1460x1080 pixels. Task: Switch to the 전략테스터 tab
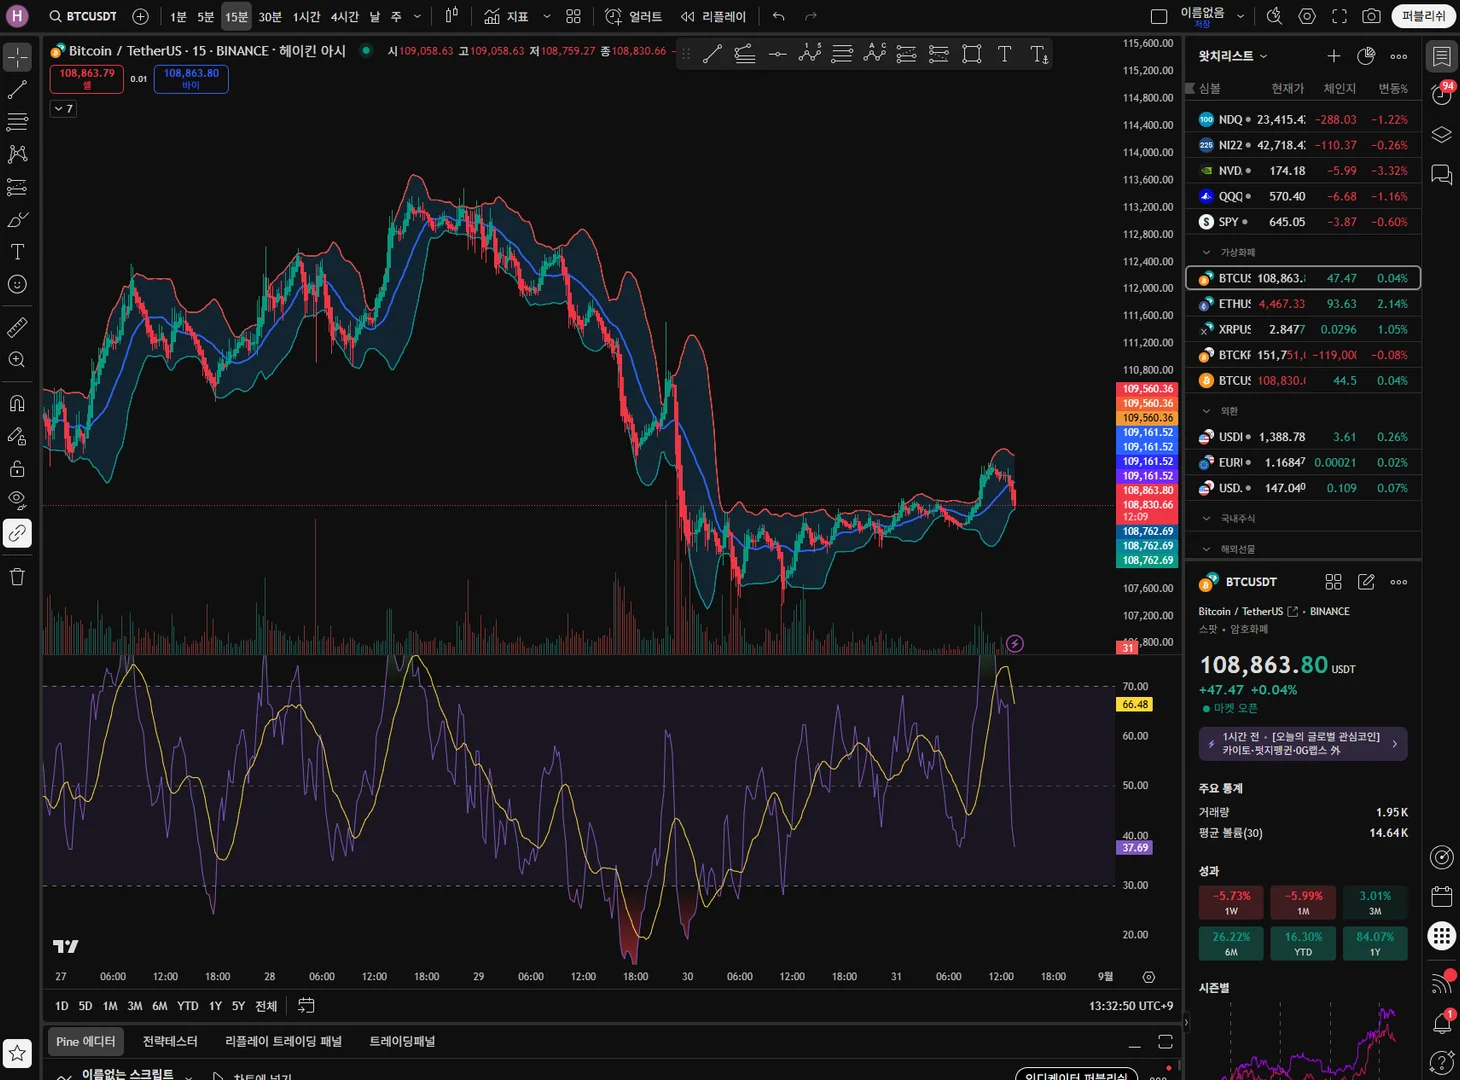coord(170,1041)
